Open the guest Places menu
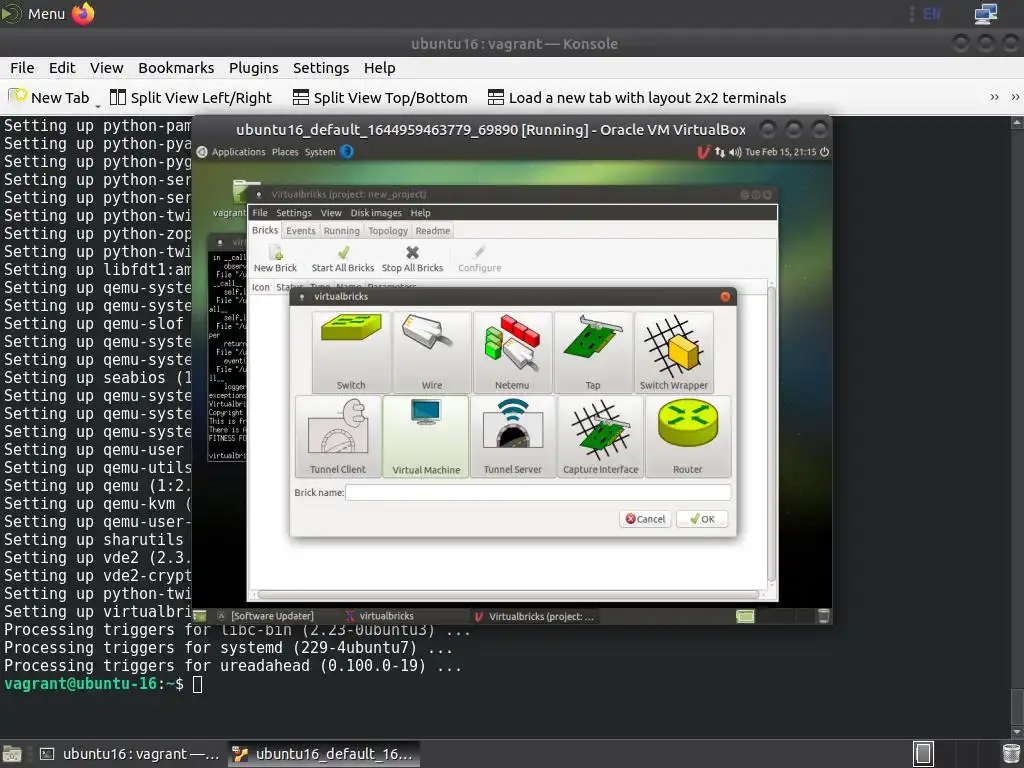 (285, 152)
